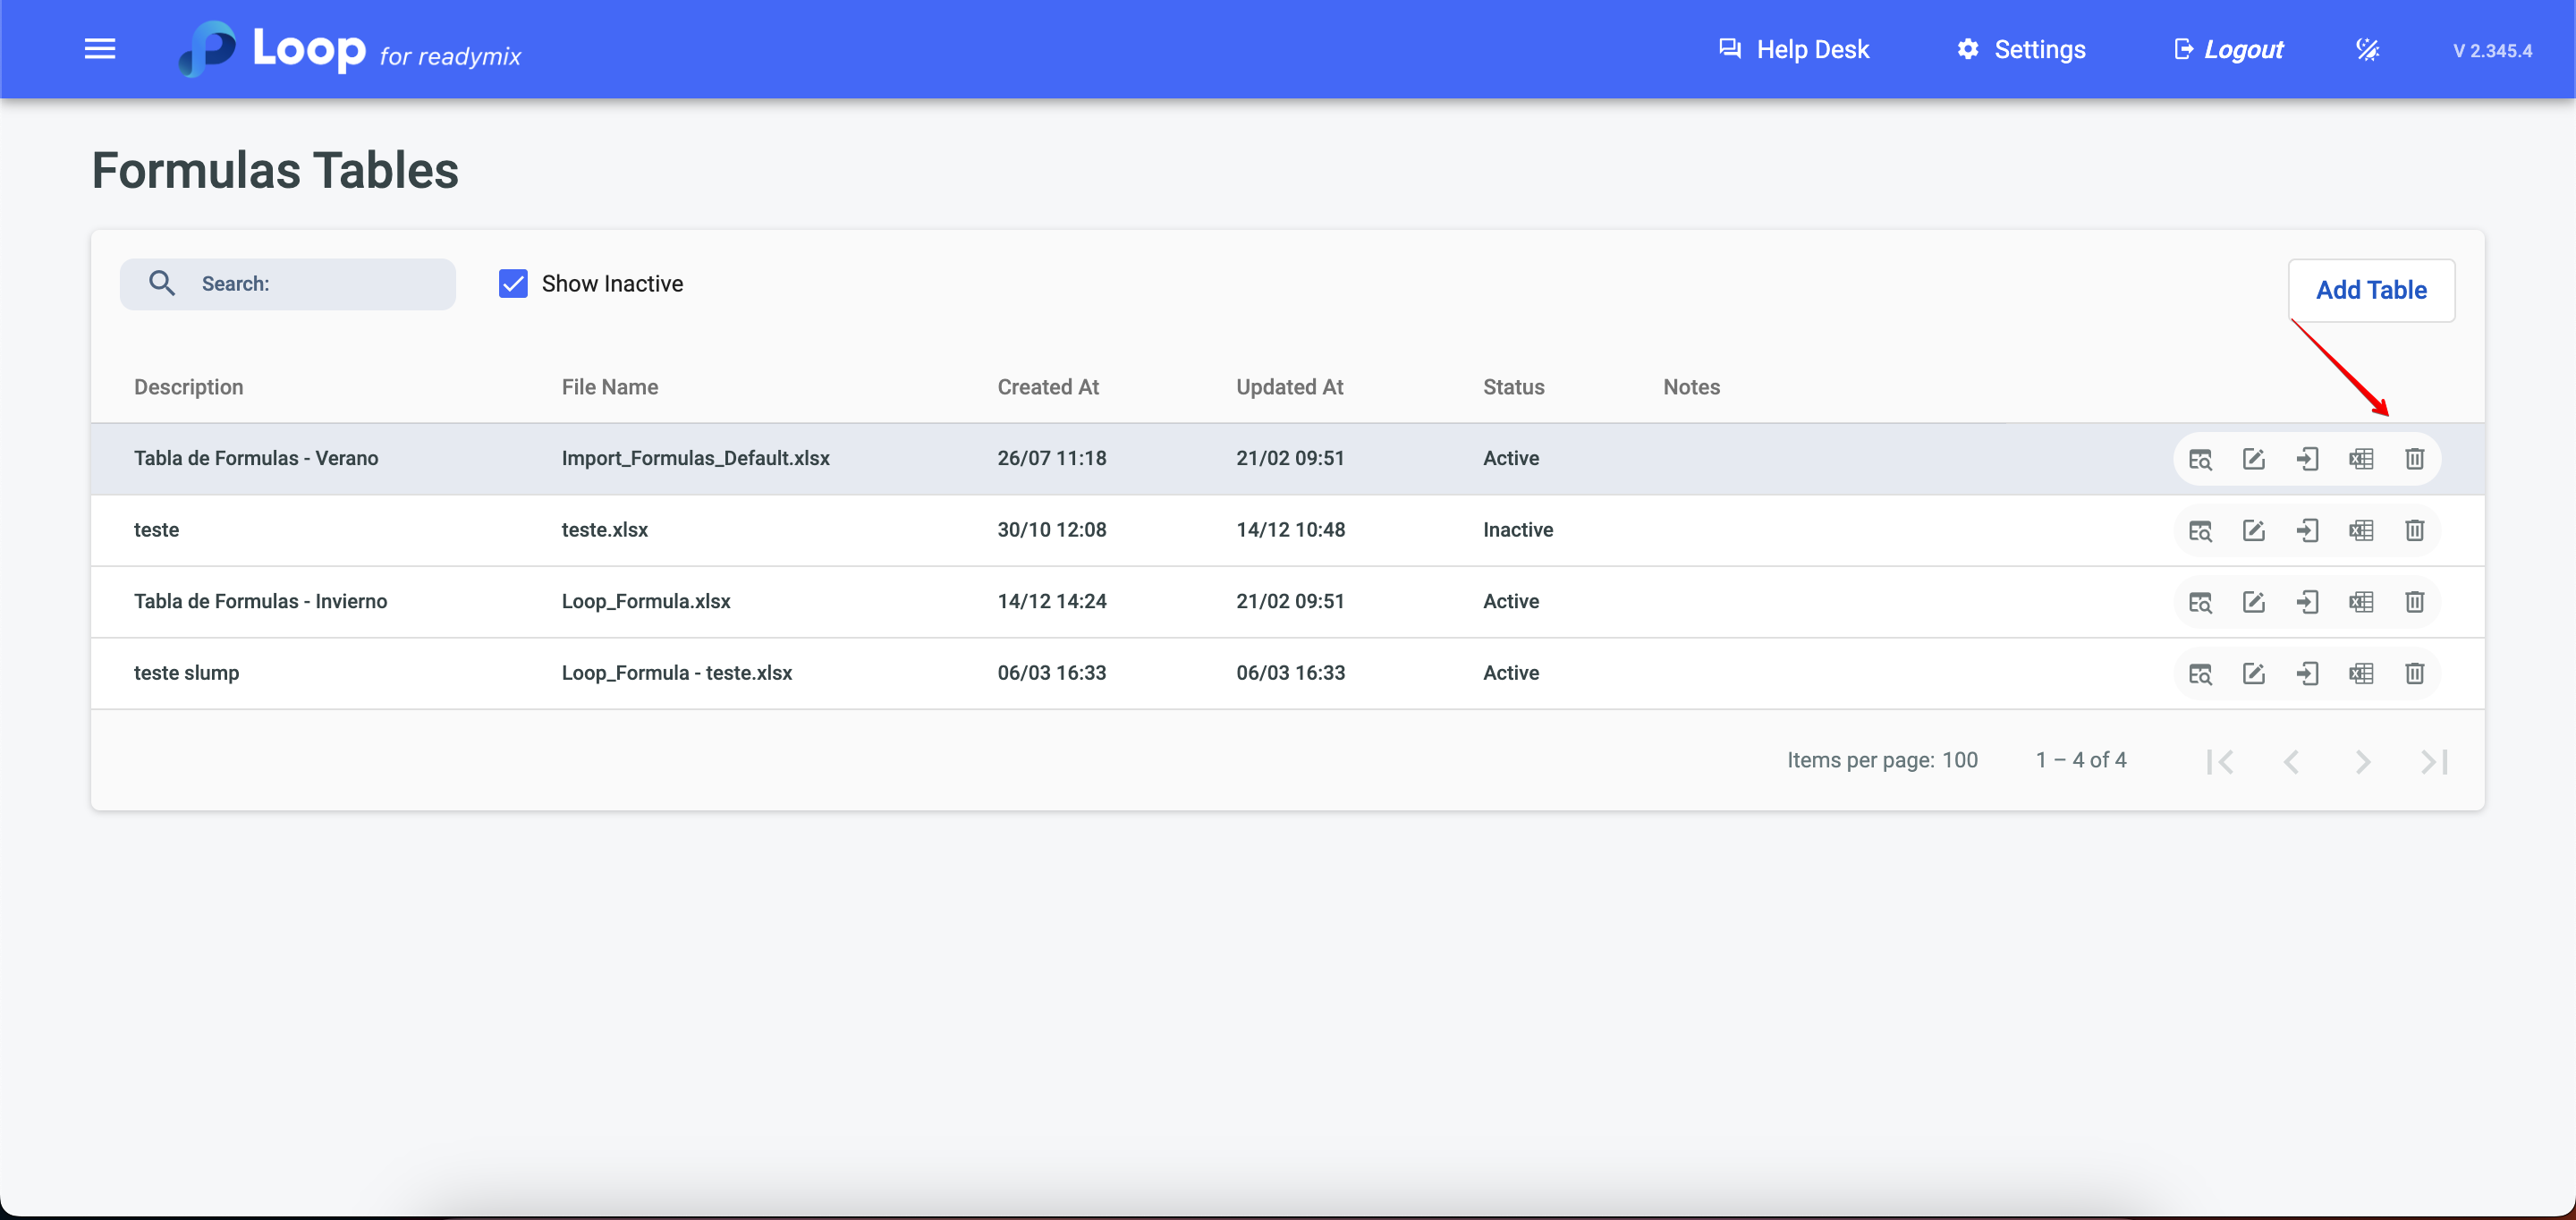This screenshot has width=2576, height=1220.
Task: Click the Add Table button
Action: point(2370,290)
